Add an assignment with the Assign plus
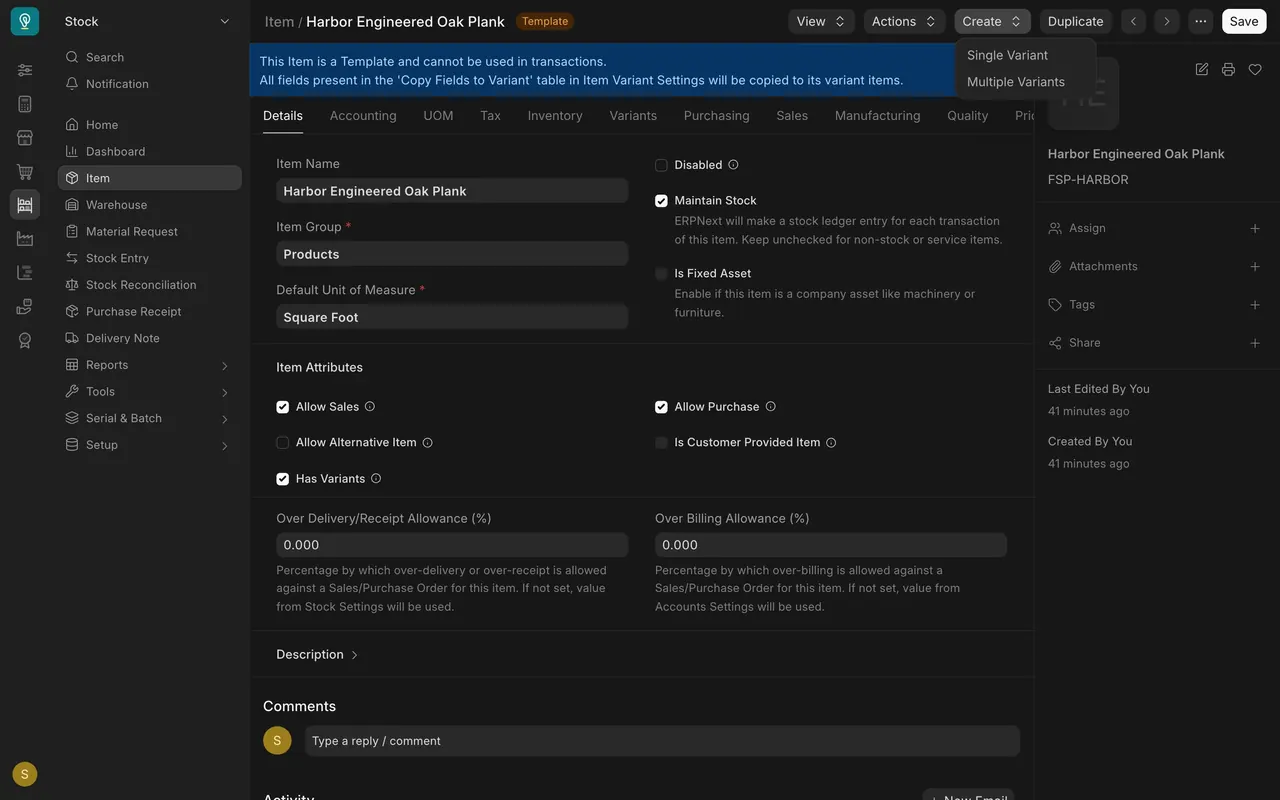The image size is (1280, 800). (1255, 228)
